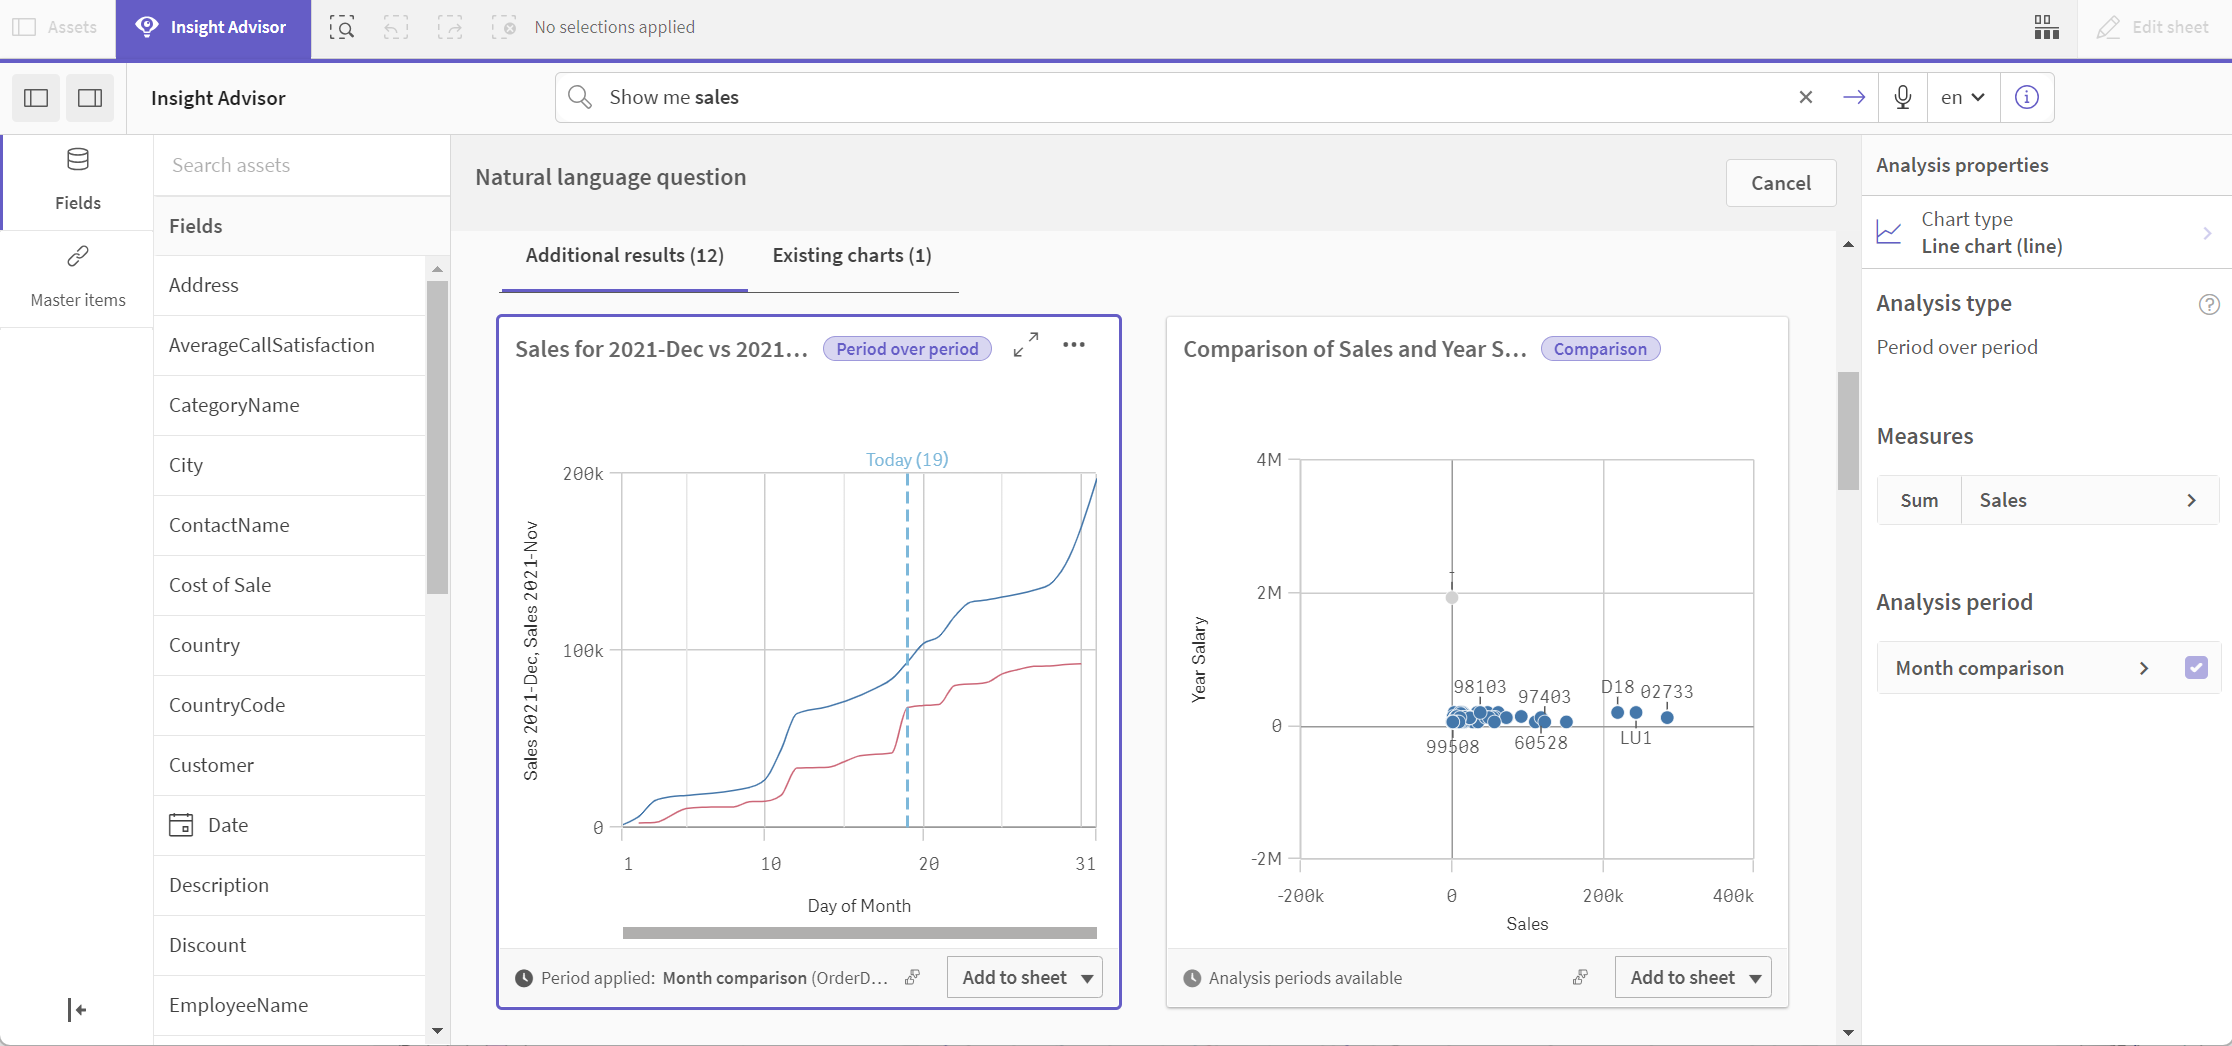Image resolution: width=2232 pixels, height=1046 pixels.
Task: Open the Fields panel in the sidebar
Action: click(x=76, y=178)
